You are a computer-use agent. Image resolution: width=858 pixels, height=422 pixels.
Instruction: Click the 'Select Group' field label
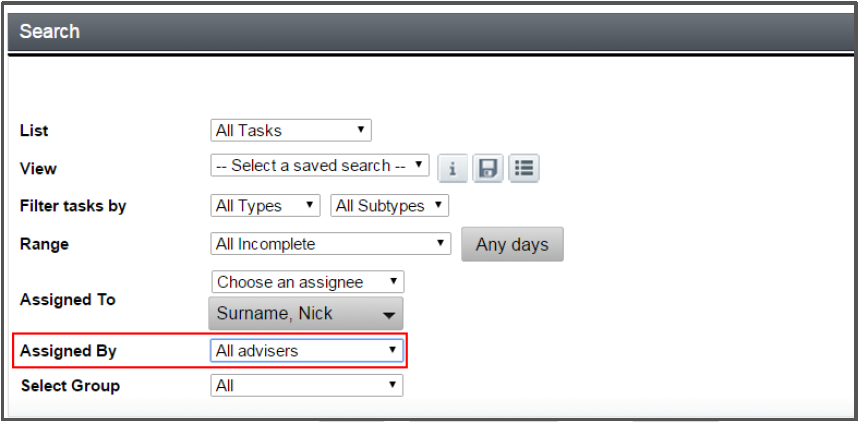69,385
